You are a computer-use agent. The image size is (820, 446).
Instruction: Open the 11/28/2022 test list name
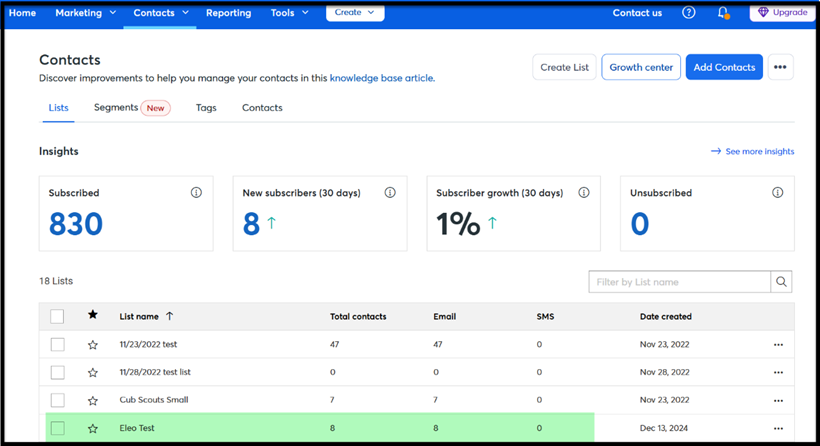pos(155,372)
